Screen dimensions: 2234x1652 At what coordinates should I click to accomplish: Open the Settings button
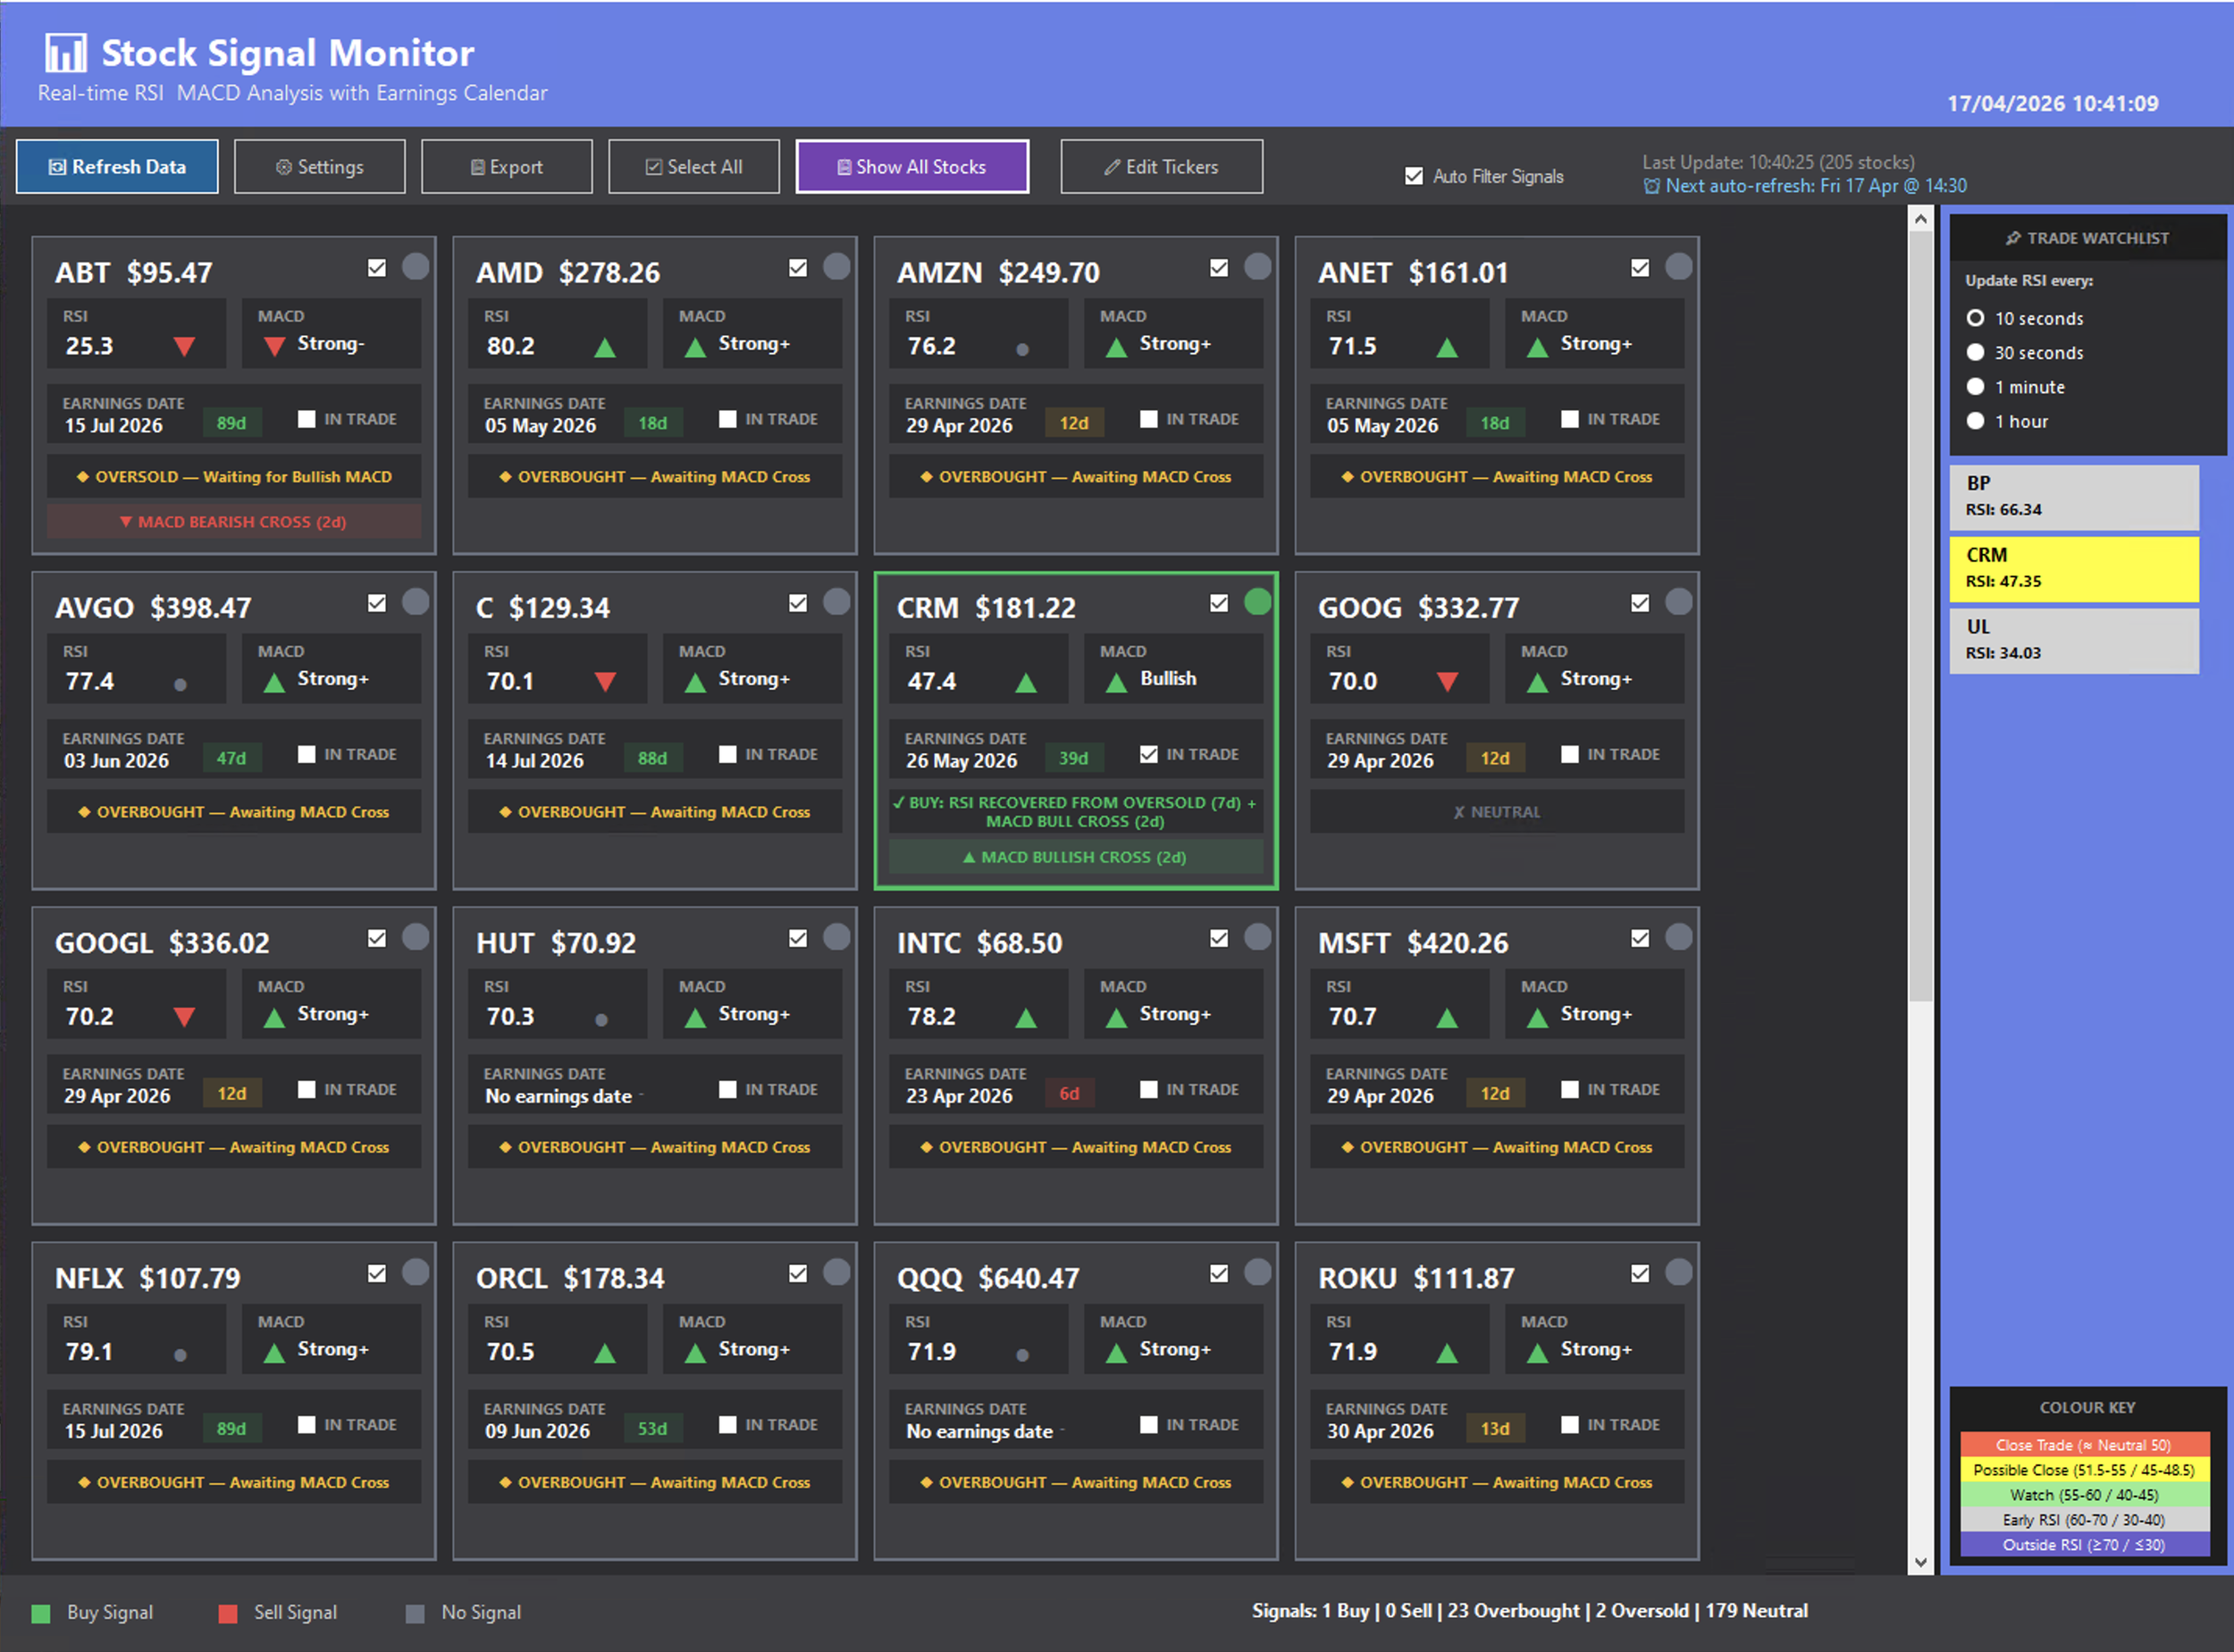click(319, 166)
